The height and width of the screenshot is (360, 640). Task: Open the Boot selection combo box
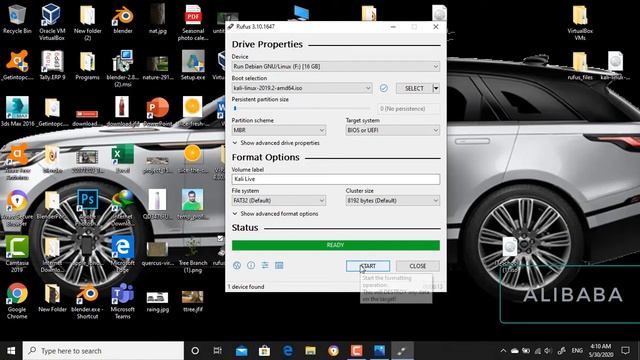[302, 88]
